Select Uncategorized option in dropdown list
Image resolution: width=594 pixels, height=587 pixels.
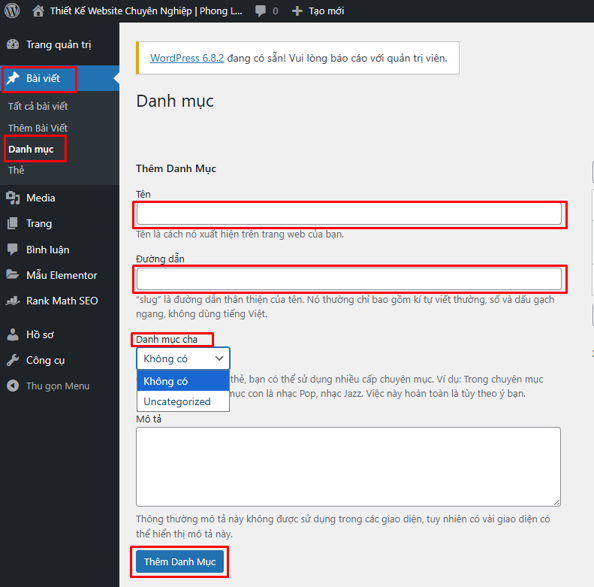pos(183,401)
